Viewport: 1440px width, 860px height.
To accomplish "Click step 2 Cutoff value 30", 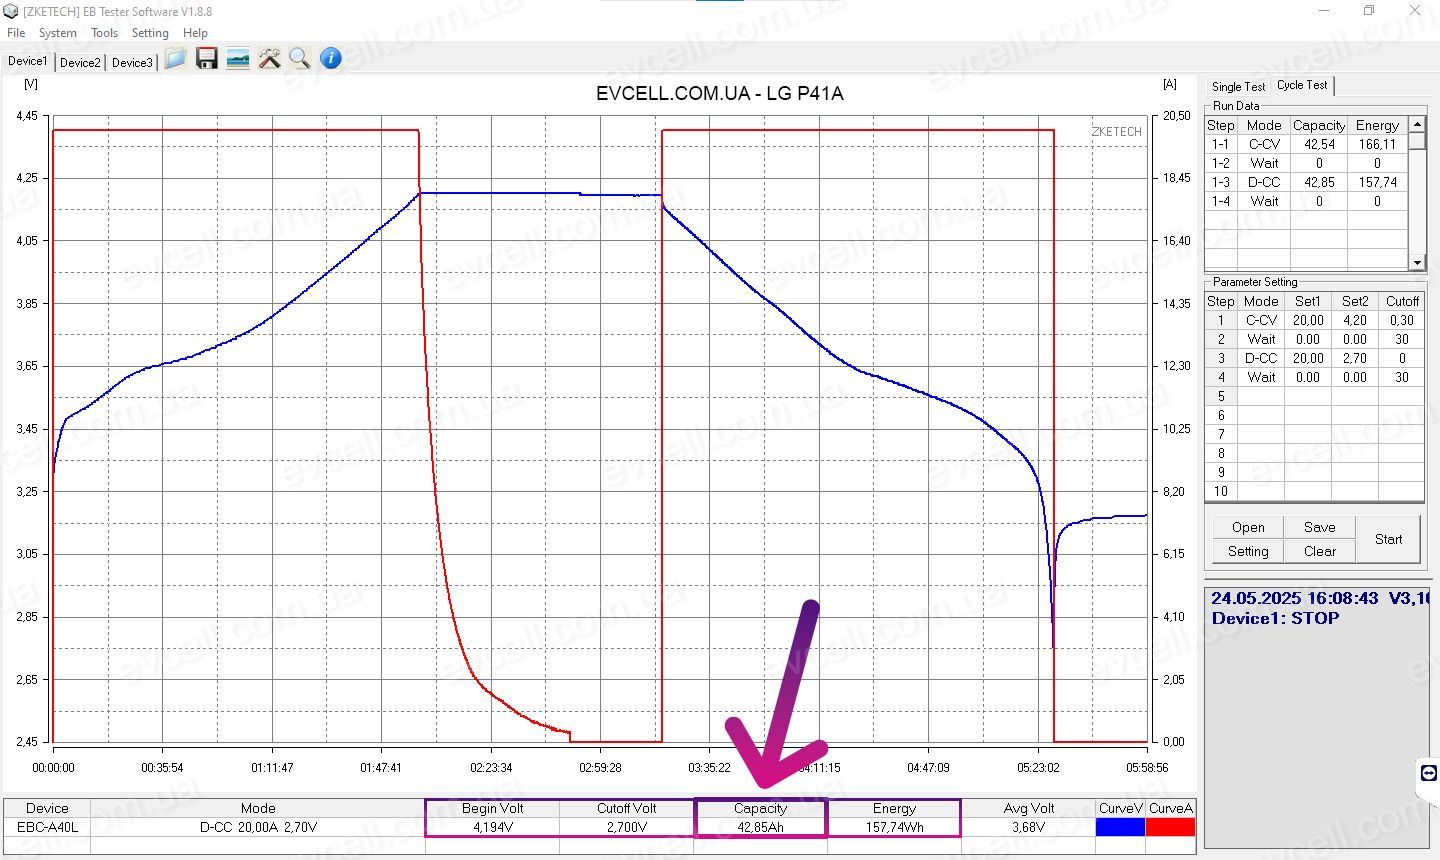I will pos(1401,339).
